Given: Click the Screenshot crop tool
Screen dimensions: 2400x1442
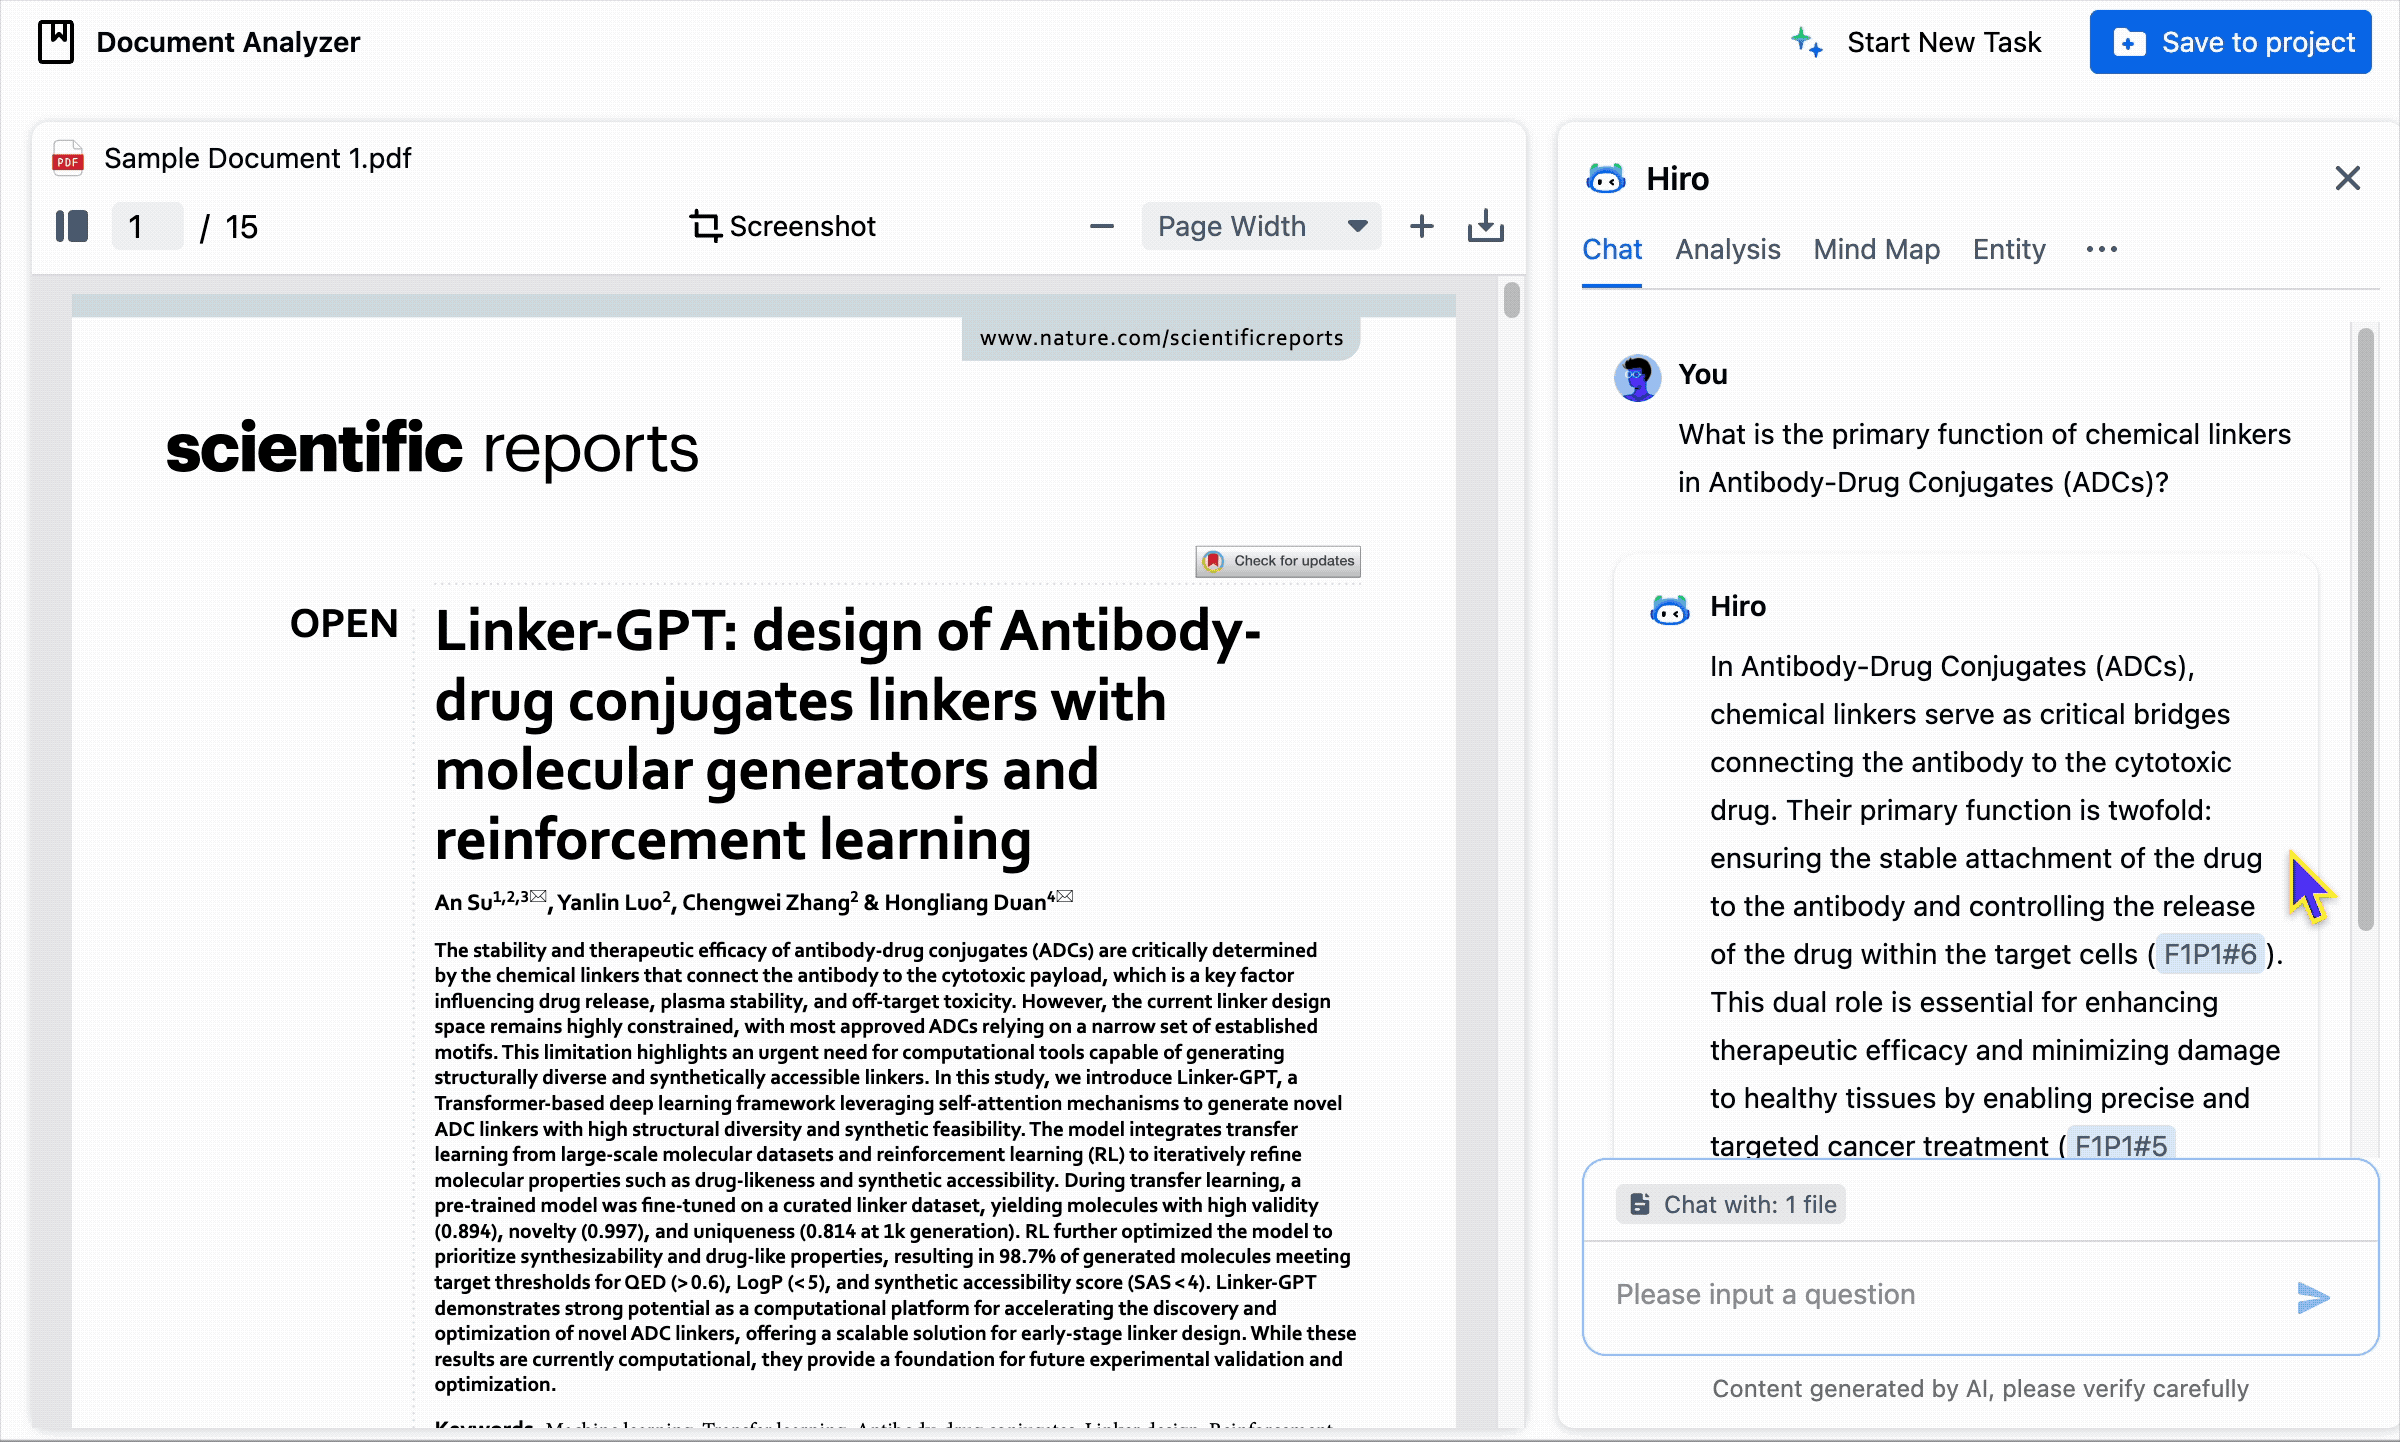Looking at the screenshot, I should [x=783, y=227].
